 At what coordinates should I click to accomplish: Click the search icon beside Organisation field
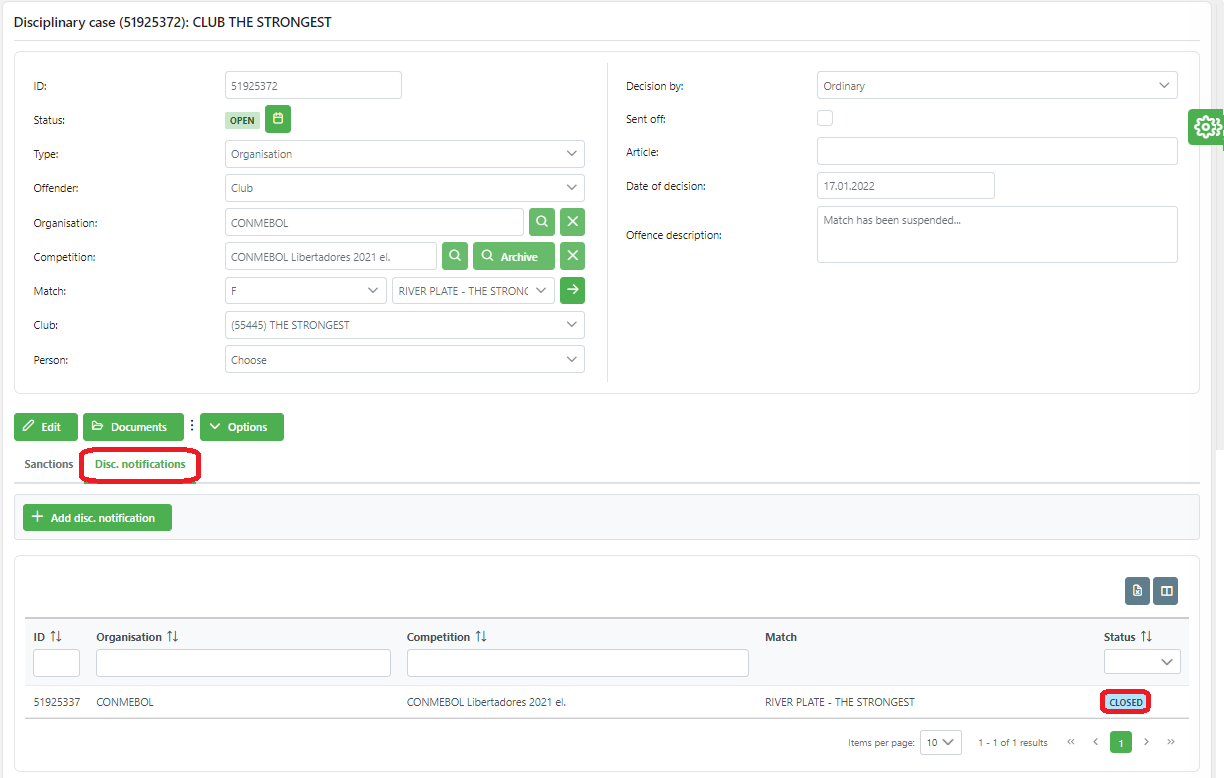541,222
